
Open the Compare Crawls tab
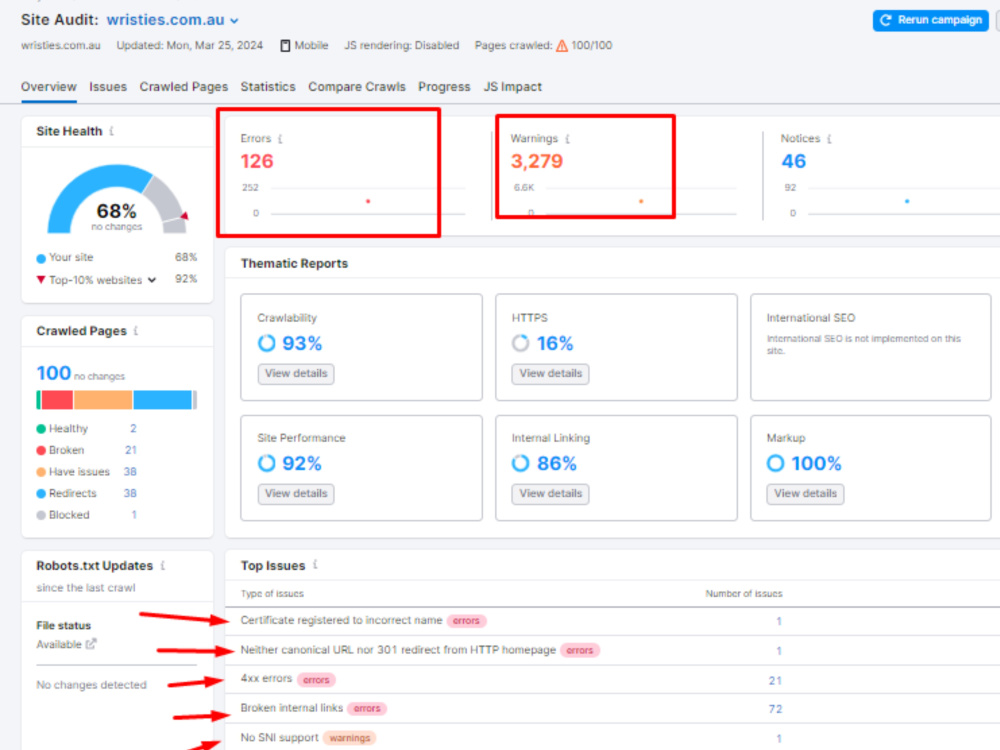tap(357, 87)
